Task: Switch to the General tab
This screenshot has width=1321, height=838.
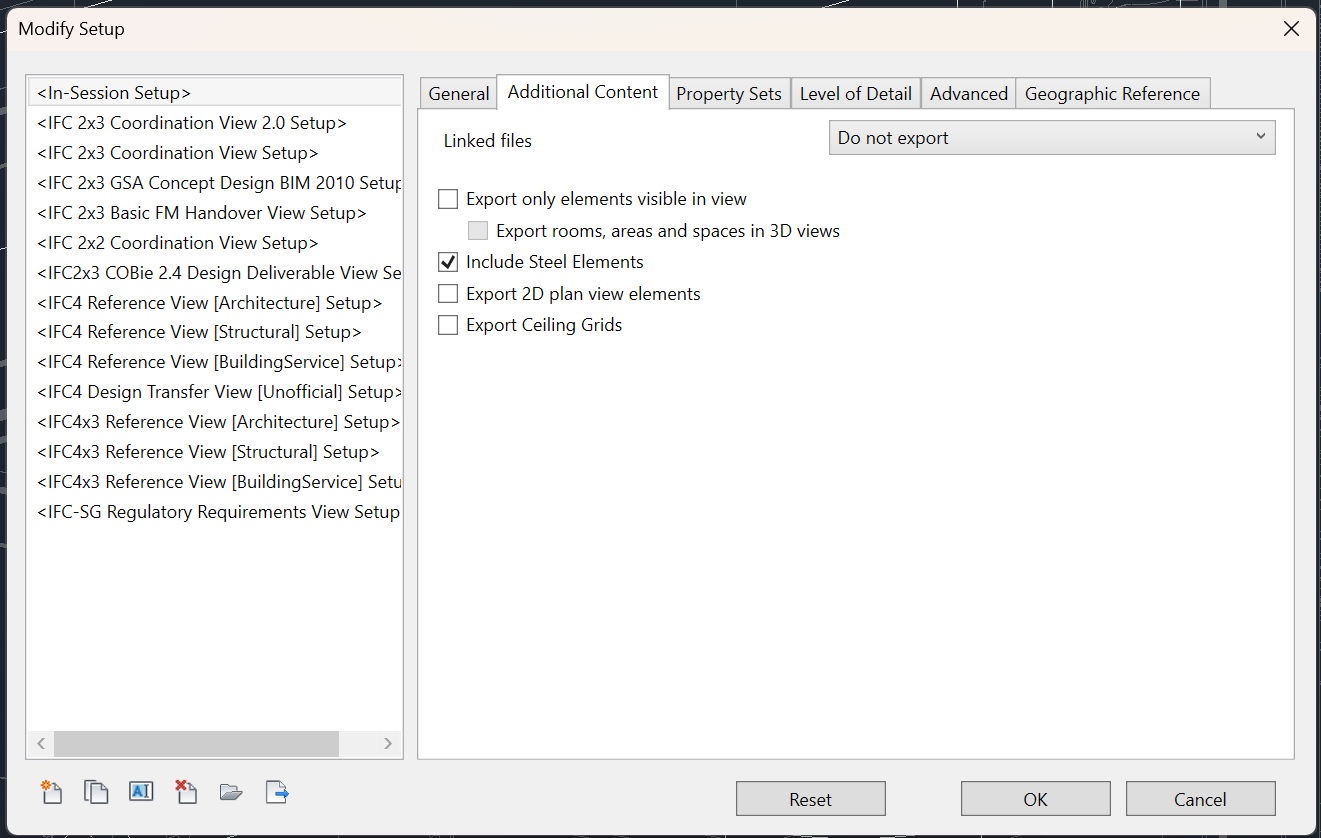Action: 458,93
